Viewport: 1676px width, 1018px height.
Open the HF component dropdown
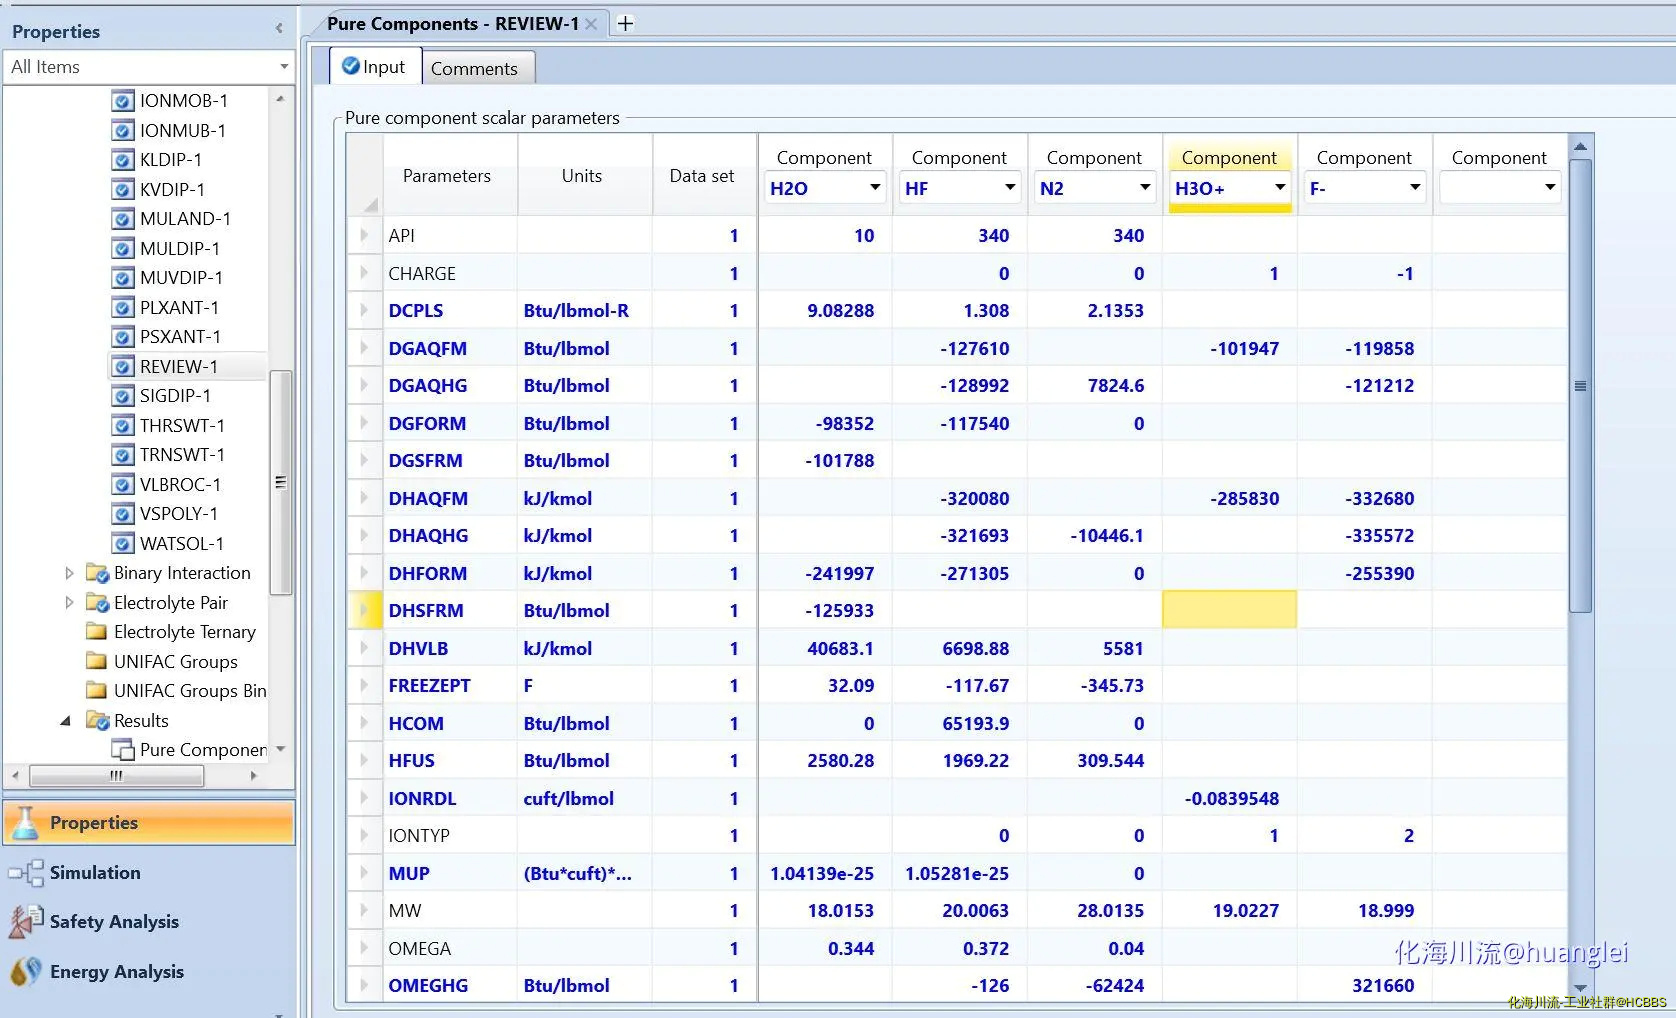1010,188
